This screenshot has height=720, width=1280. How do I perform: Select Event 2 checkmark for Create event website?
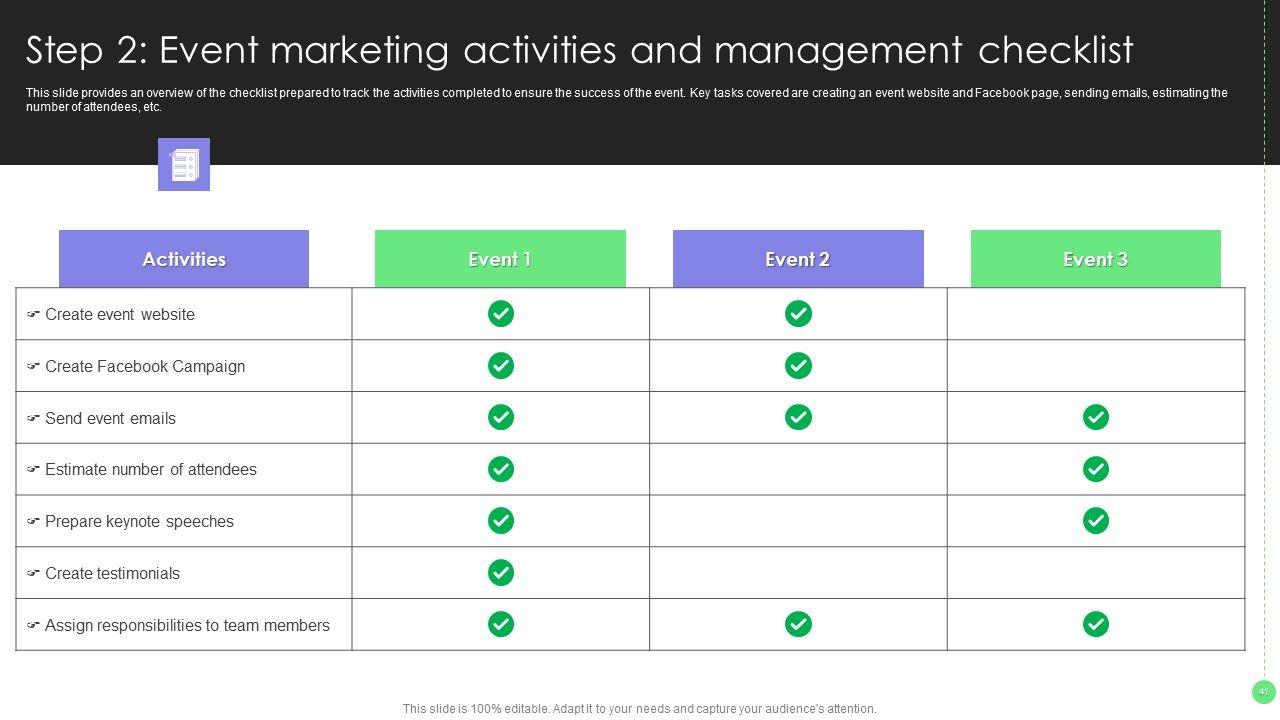(x=798, y=314)
